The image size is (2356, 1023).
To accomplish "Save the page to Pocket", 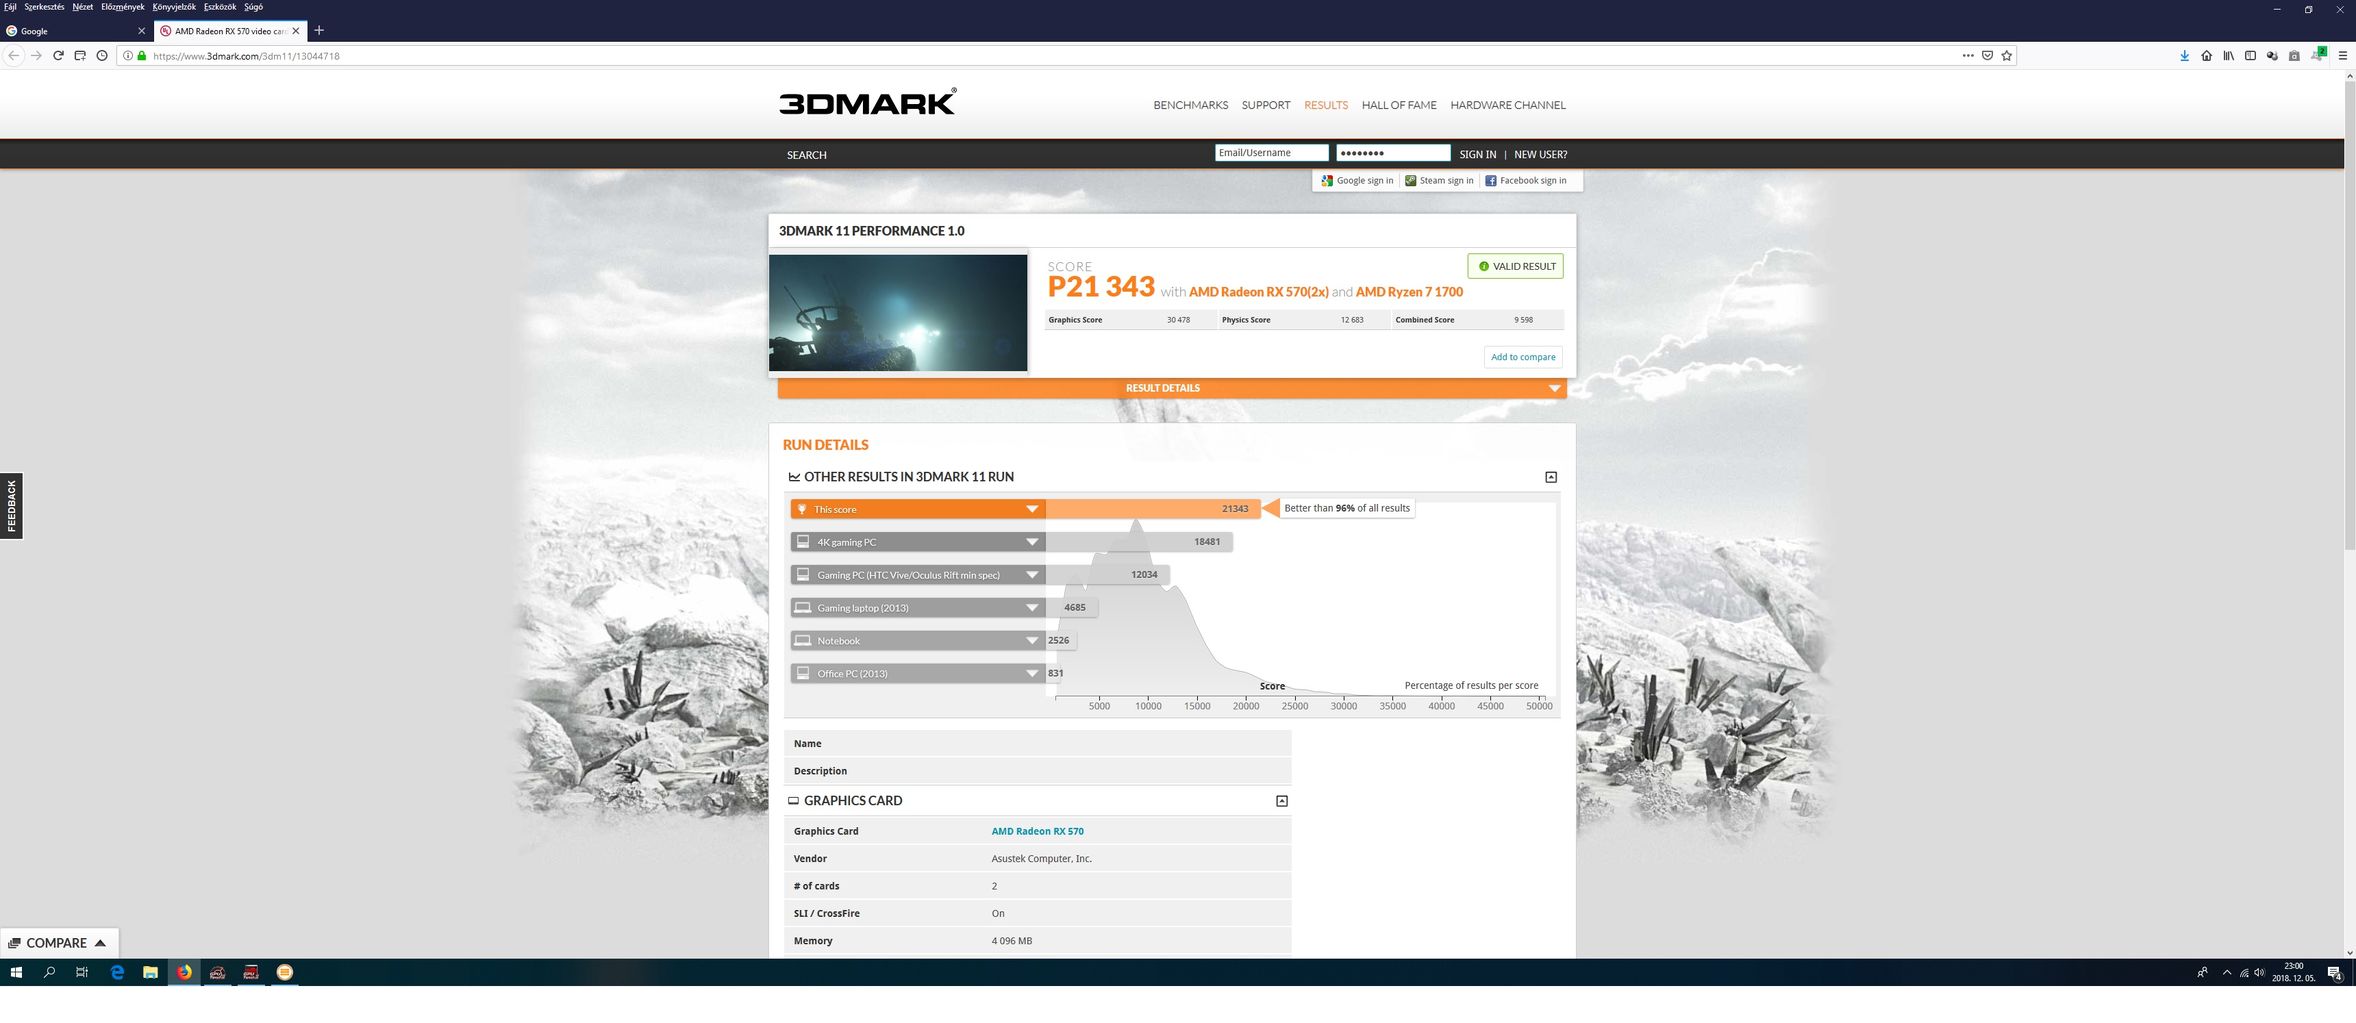I will click(x=1987, y=56).
